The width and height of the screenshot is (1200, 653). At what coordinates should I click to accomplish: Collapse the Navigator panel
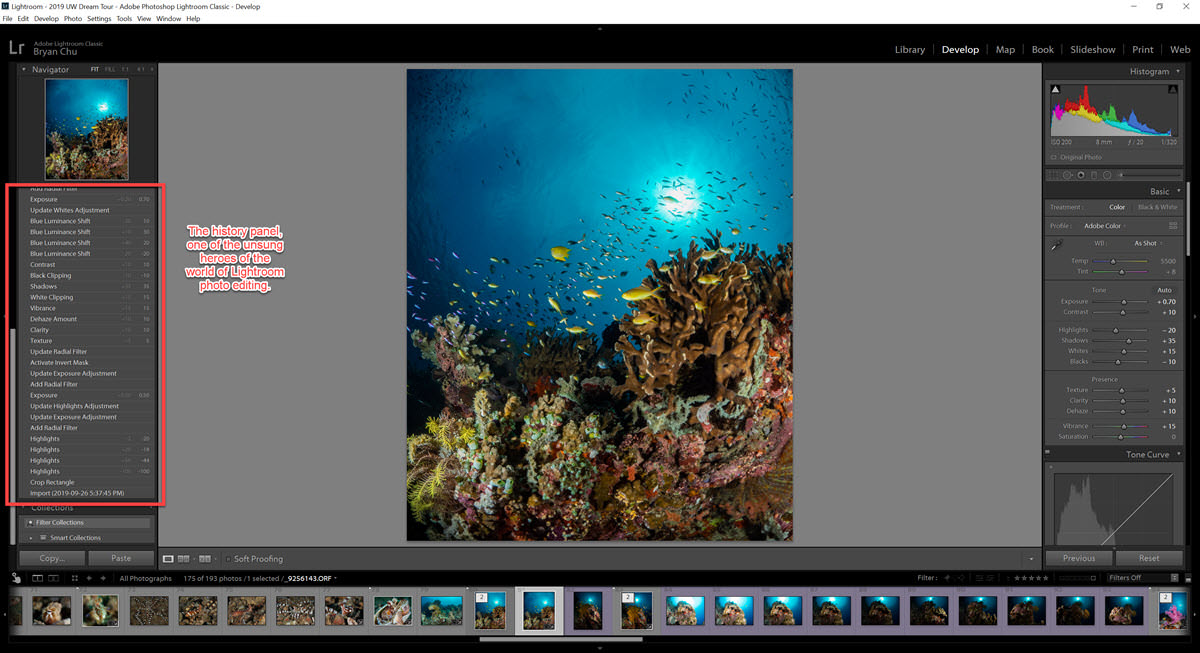[x=24, y=70]
